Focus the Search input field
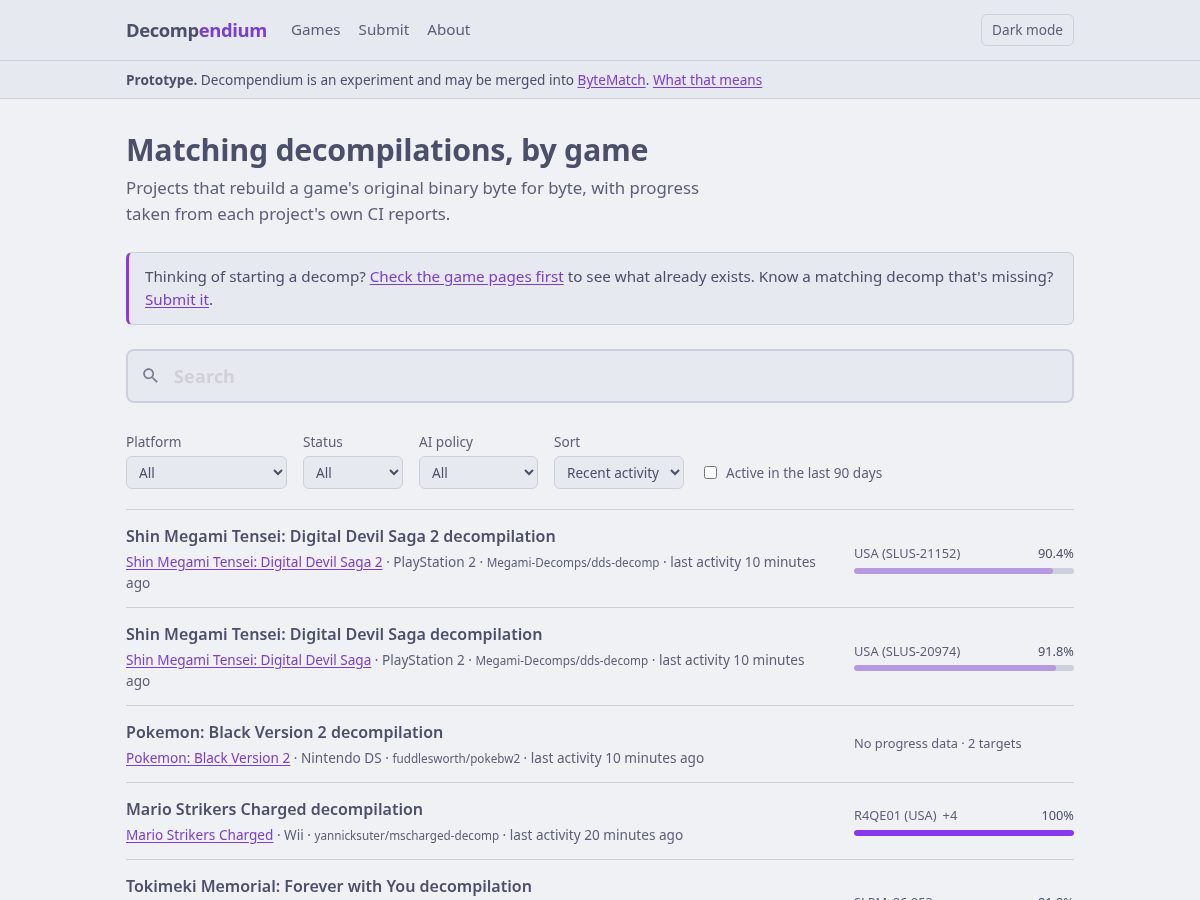This screenshot has height=900, width=1200. coord(600,376)
